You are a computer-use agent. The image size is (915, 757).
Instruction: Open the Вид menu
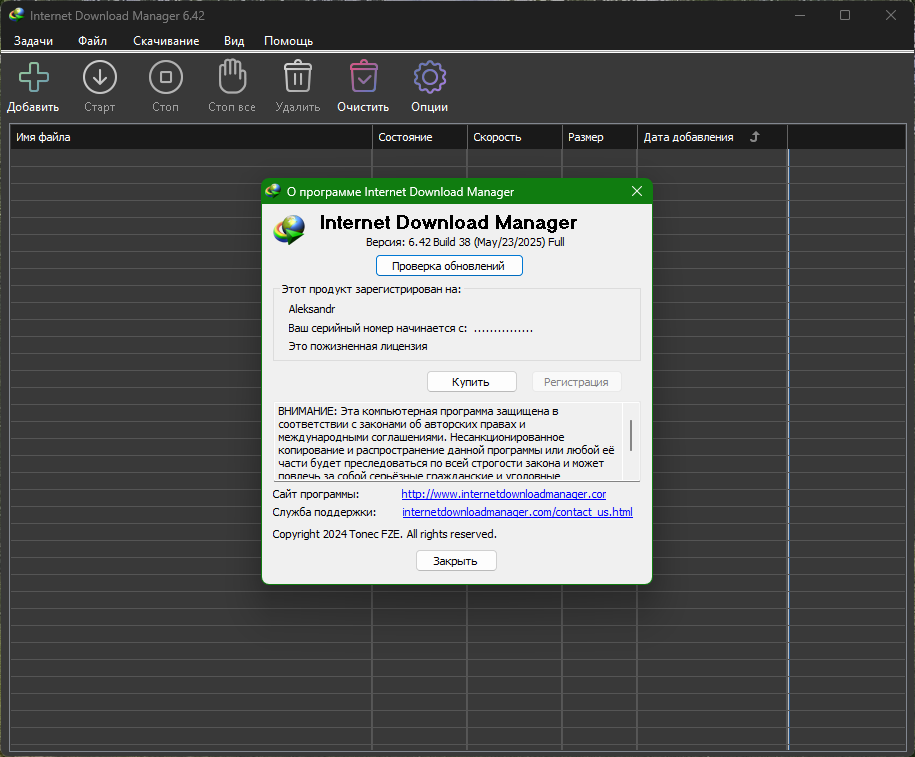(x=234, y=41)
